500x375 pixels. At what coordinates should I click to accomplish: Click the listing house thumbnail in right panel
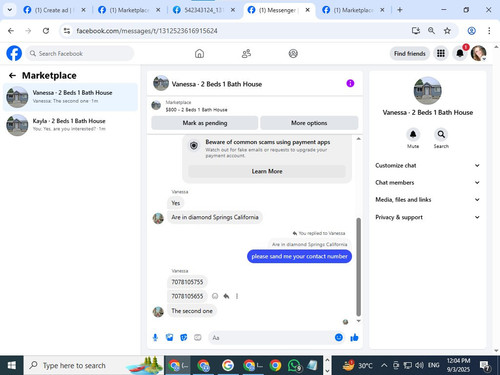point(428,91)
